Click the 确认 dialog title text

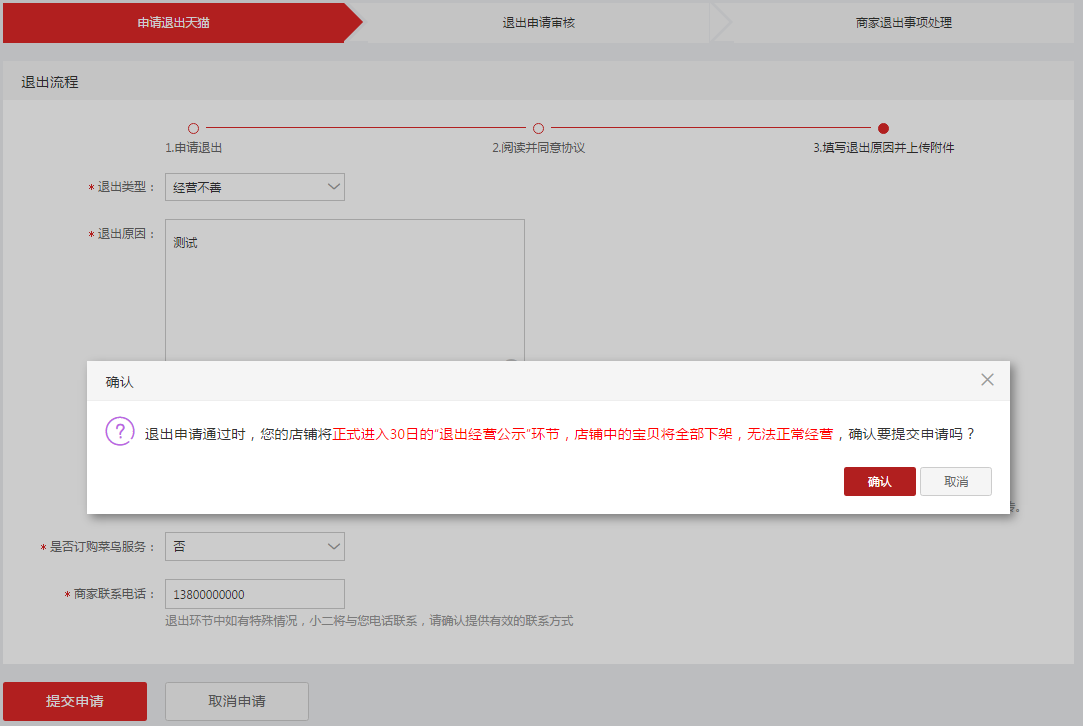coord(119,382)
